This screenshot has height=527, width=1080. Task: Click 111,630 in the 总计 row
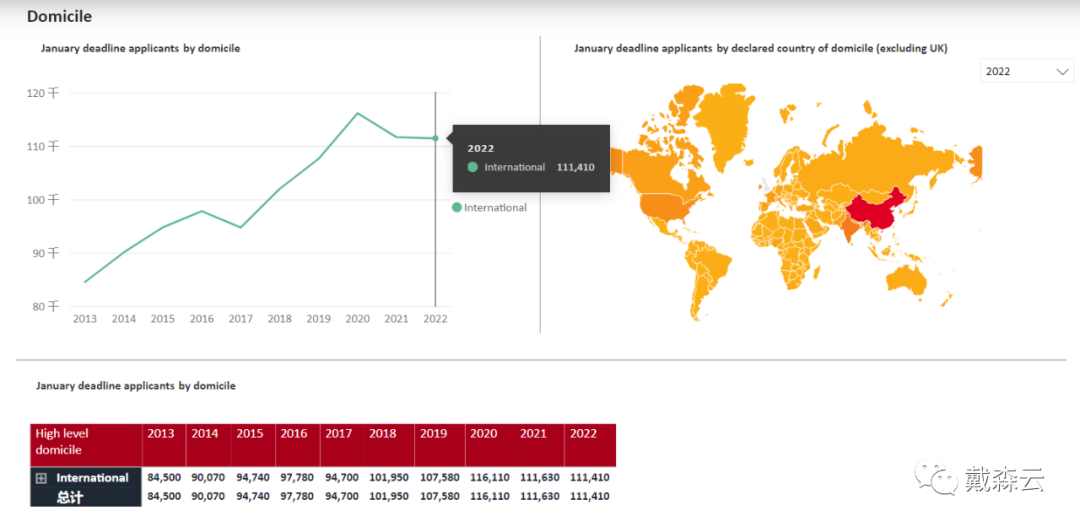pos(539,496)
